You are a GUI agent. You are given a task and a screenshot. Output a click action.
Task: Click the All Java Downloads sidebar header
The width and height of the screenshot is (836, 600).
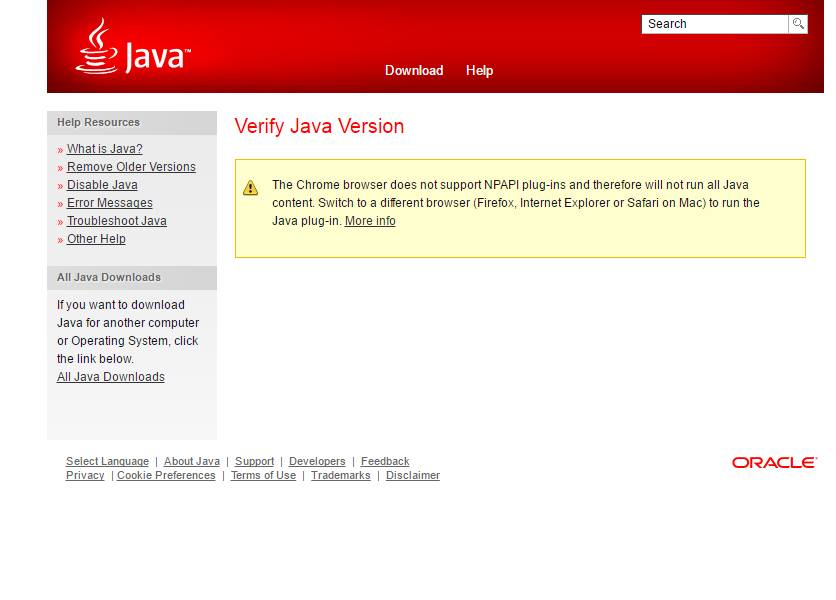(x=132, y=278)
